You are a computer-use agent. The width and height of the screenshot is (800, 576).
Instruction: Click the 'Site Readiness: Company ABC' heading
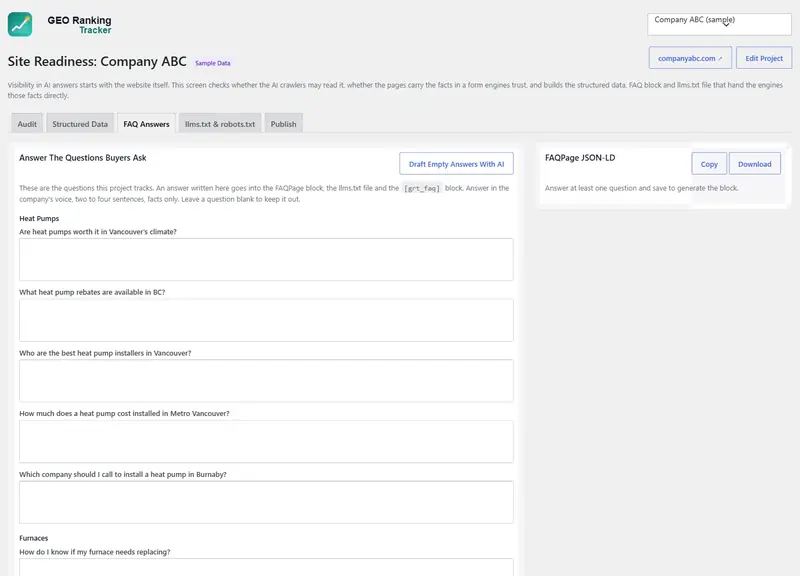pyautogui.click(x=97, y=61)
